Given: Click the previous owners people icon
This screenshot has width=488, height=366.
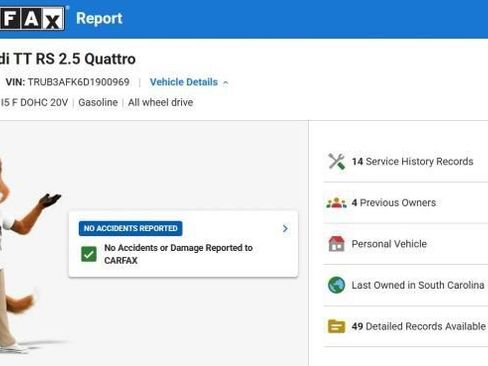Looking at the screenshot, I should 336,203.
